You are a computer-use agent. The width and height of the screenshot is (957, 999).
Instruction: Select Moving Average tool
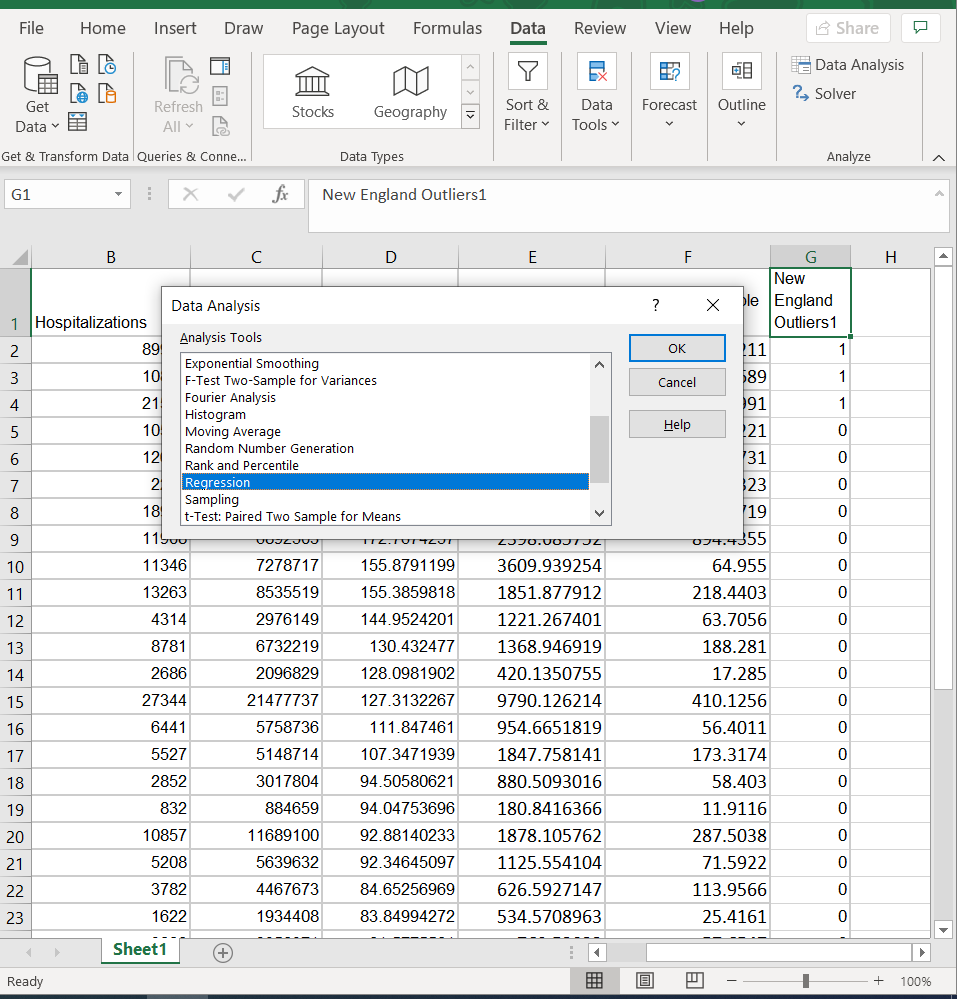coord(233,431)
